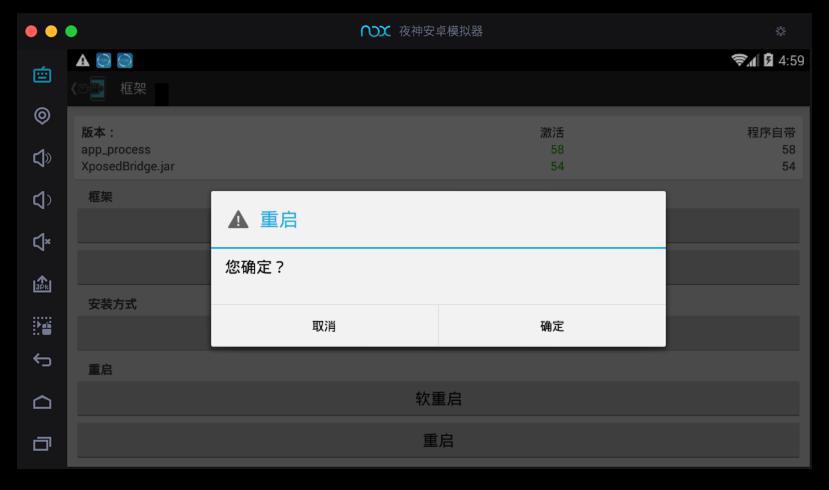Tap the first blue notification icon
Image resolution: width=829 pixels, height=490 pixels.
(x=104, y=61)
